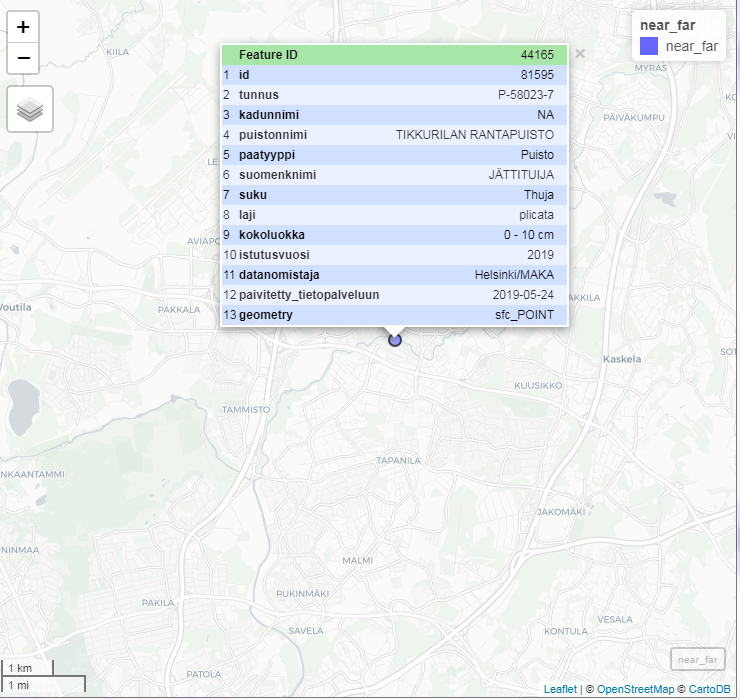Click the istutusvuosi 2019 row

click(x=394, y=255)
